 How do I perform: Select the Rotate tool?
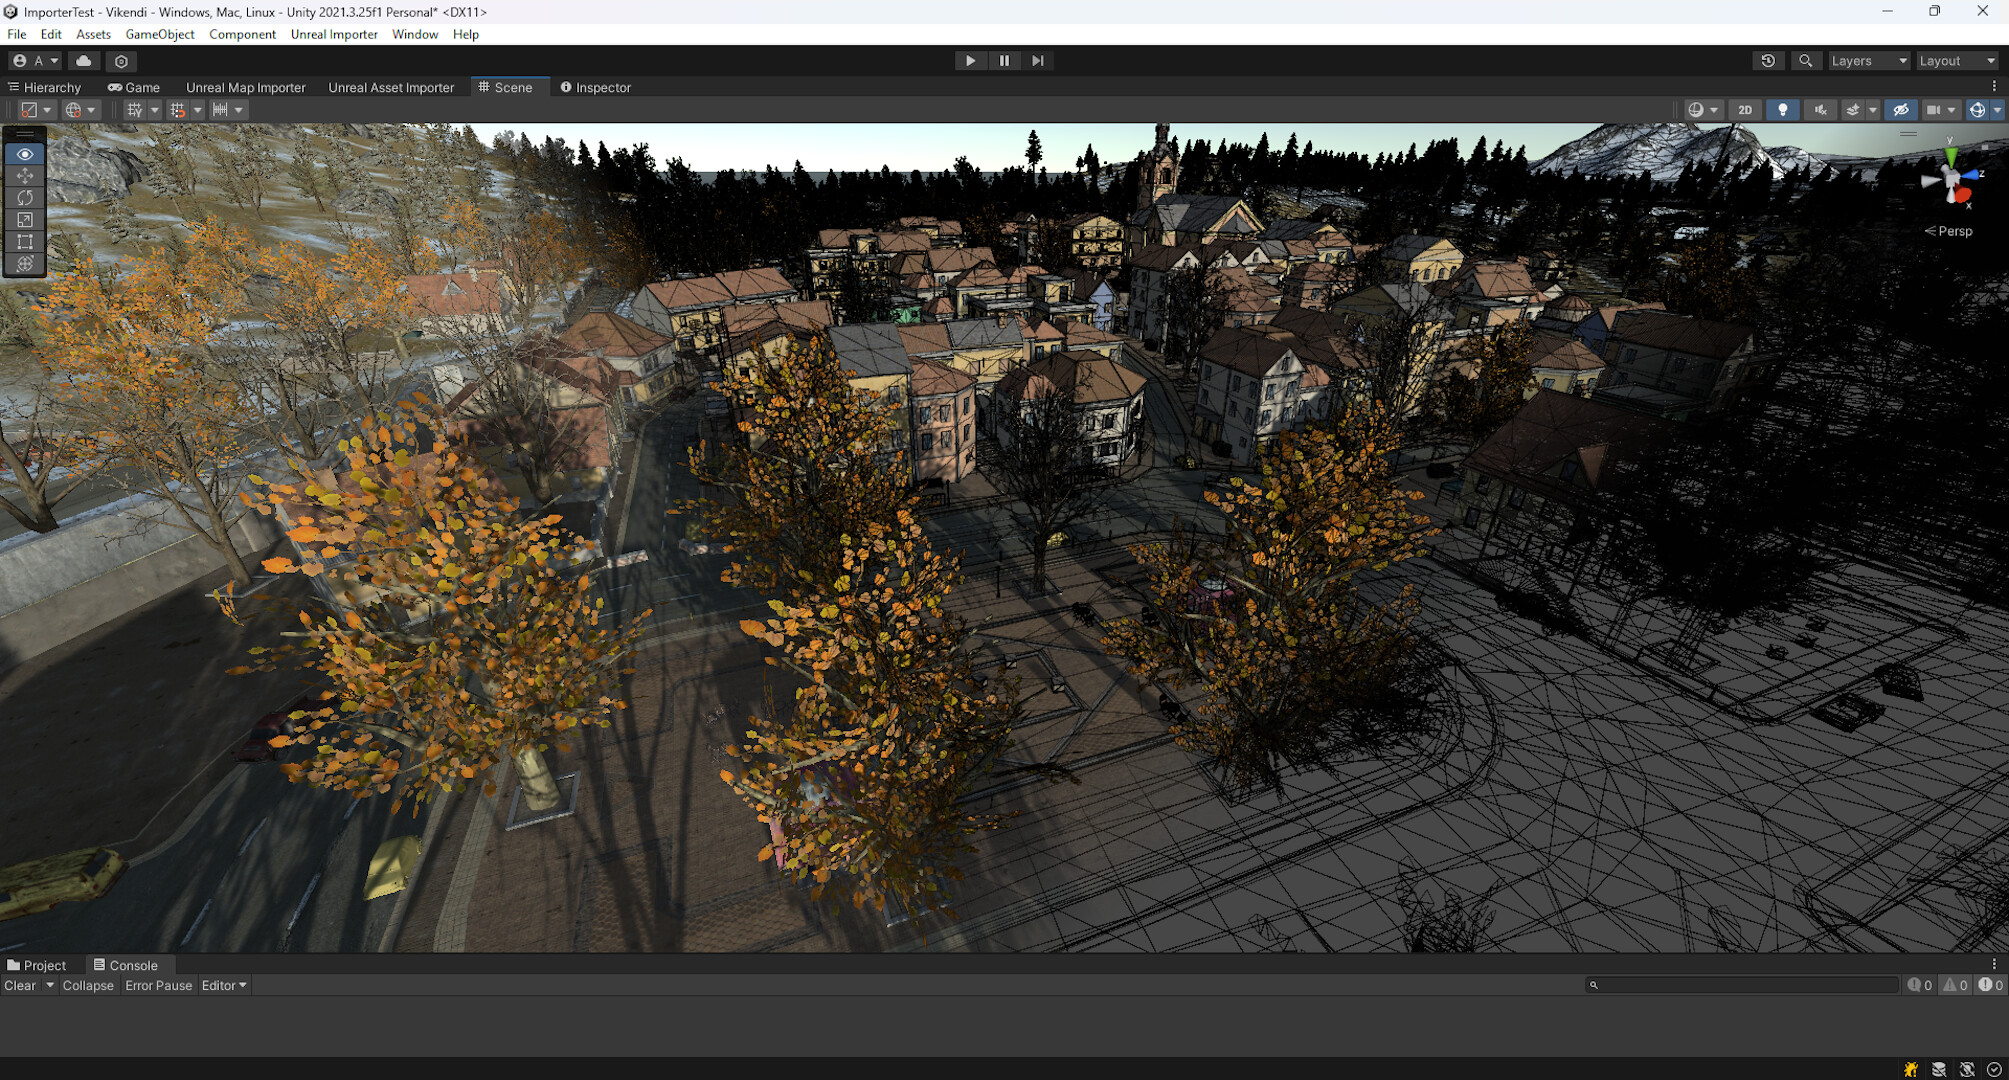point(25,198)
